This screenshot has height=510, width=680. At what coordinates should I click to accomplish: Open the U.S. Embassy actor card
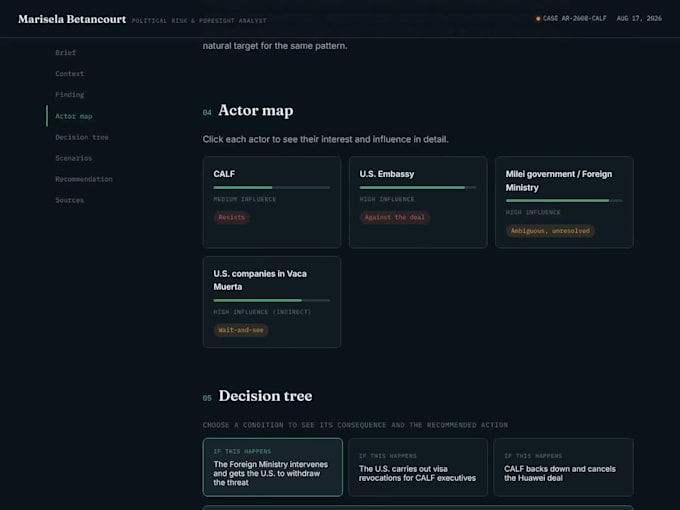[x=418, y=202]
